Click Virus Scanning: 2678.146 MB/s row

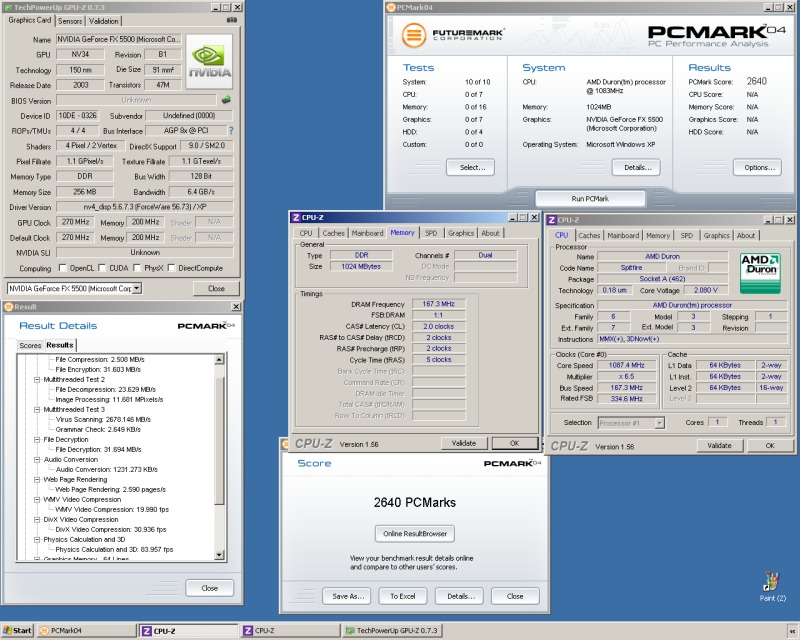[103, 420]
